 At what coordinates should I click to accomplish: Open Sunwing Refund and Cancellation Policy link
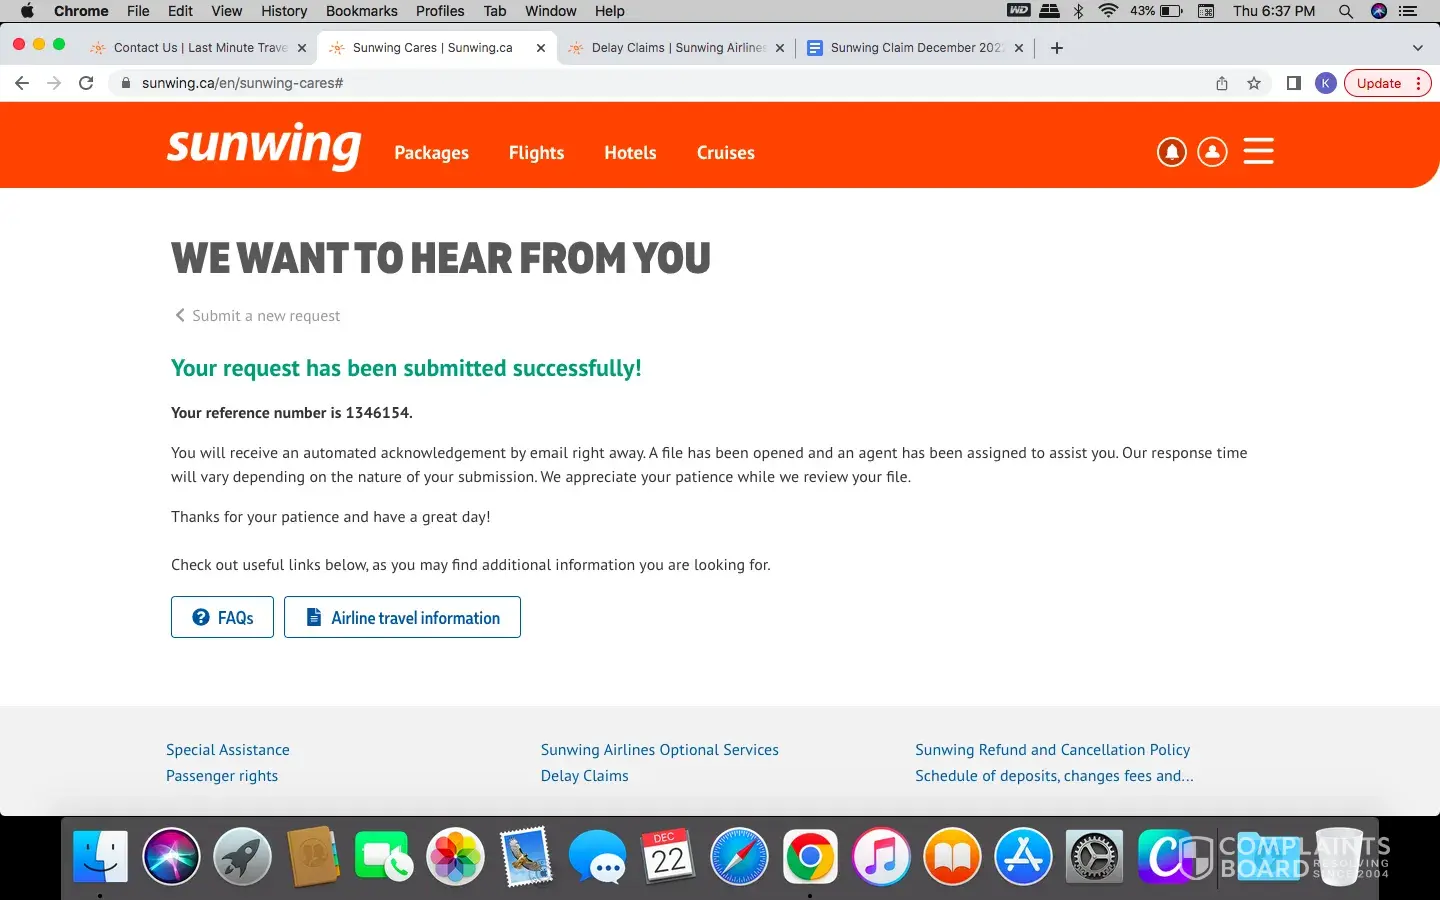(1053, 750)
